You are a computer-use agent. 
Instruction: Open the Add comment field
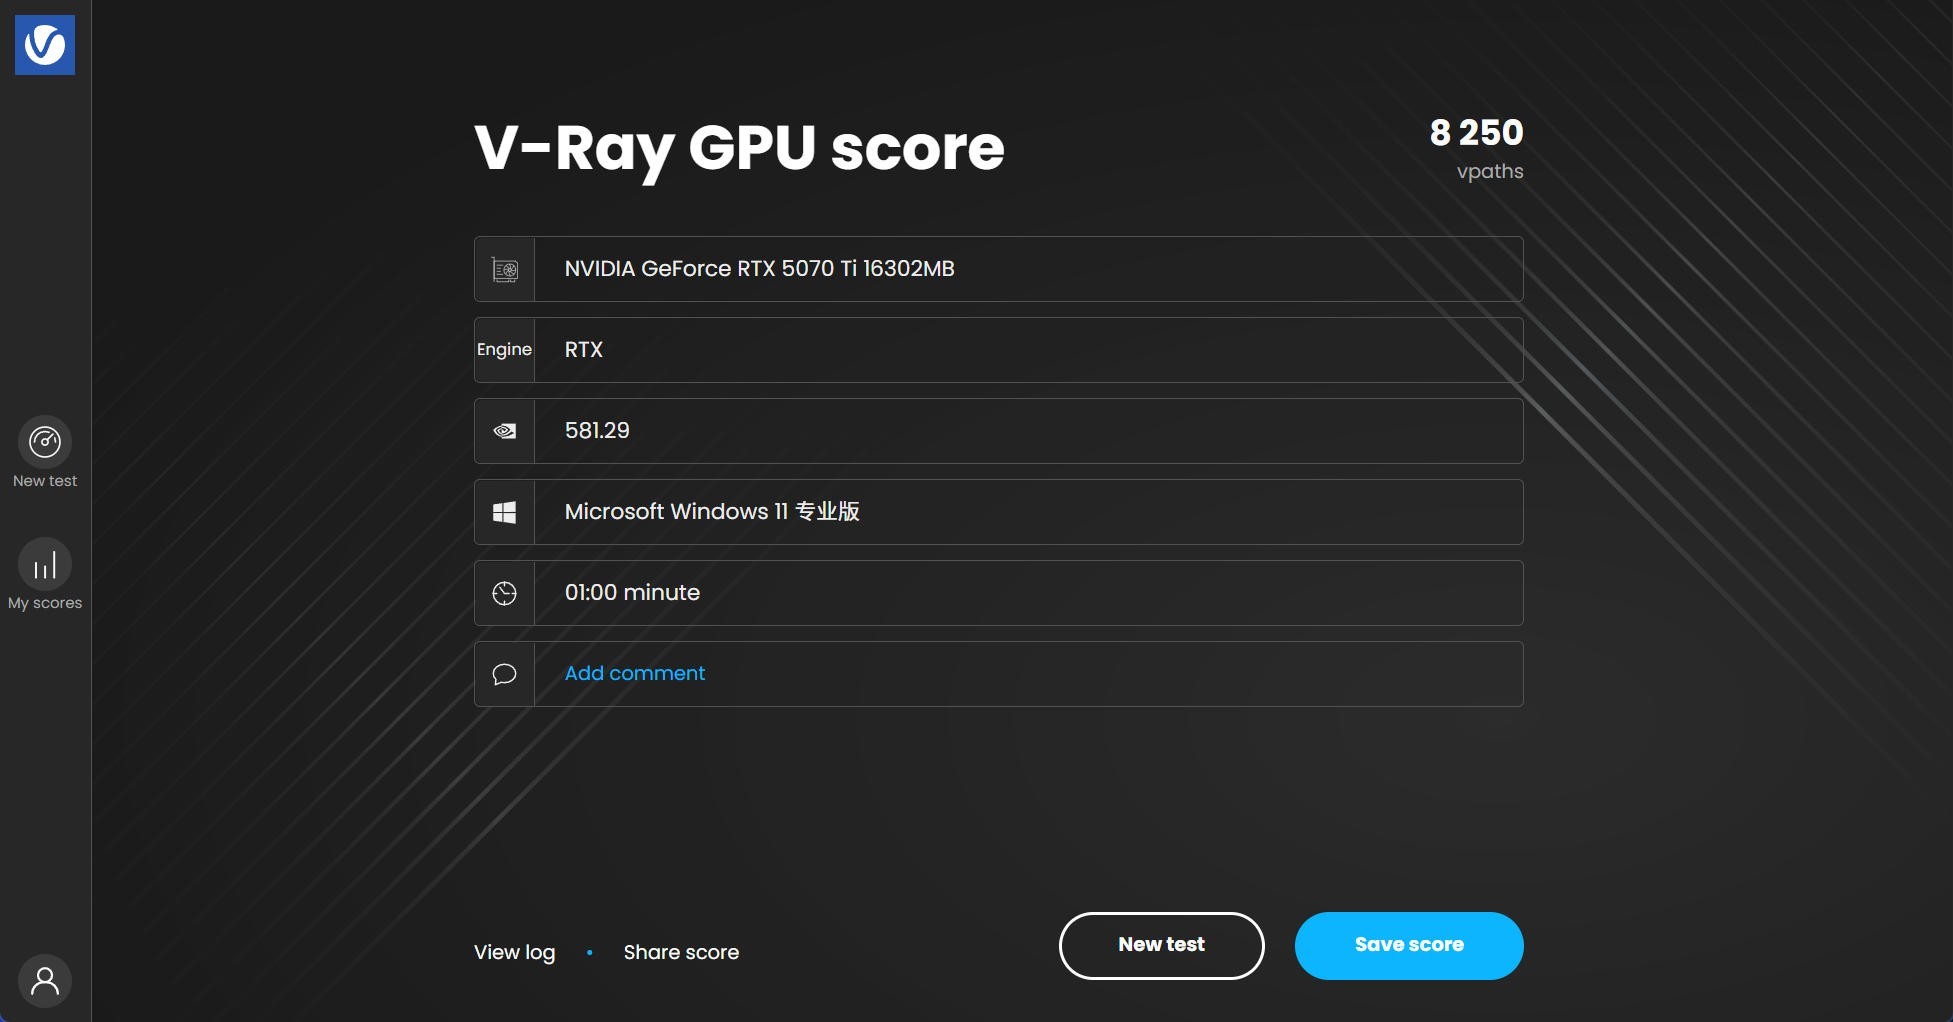click(x=634, y=673)
